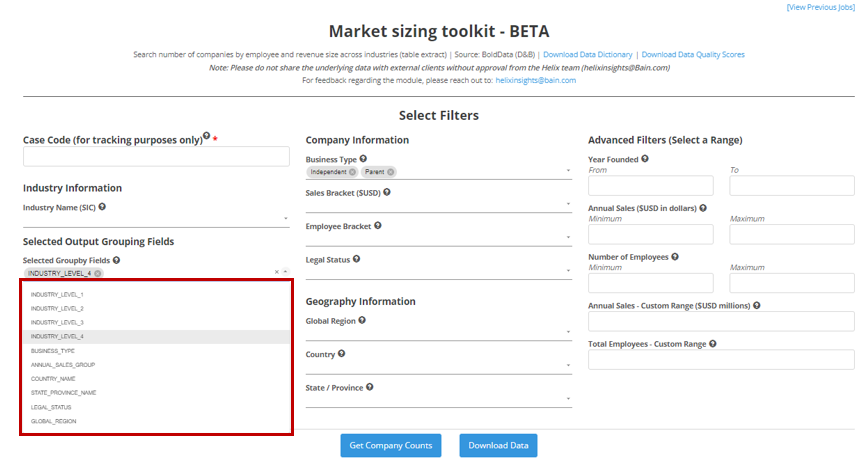Pick ANNUAL_SALES_GROUP in the groupby list
The height and width of the screenshot is (465, 860).
pyautogui.click(x=63, y=365)
